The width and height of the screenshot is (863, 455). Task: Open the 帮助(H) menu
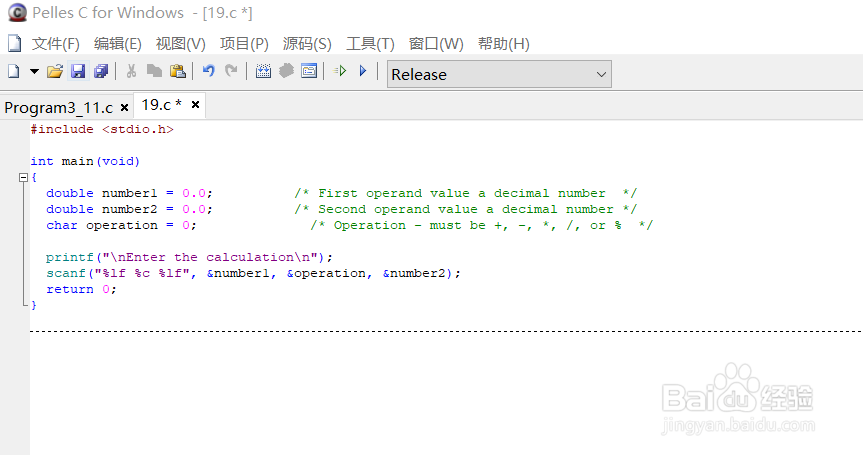(x=504, y=43)
